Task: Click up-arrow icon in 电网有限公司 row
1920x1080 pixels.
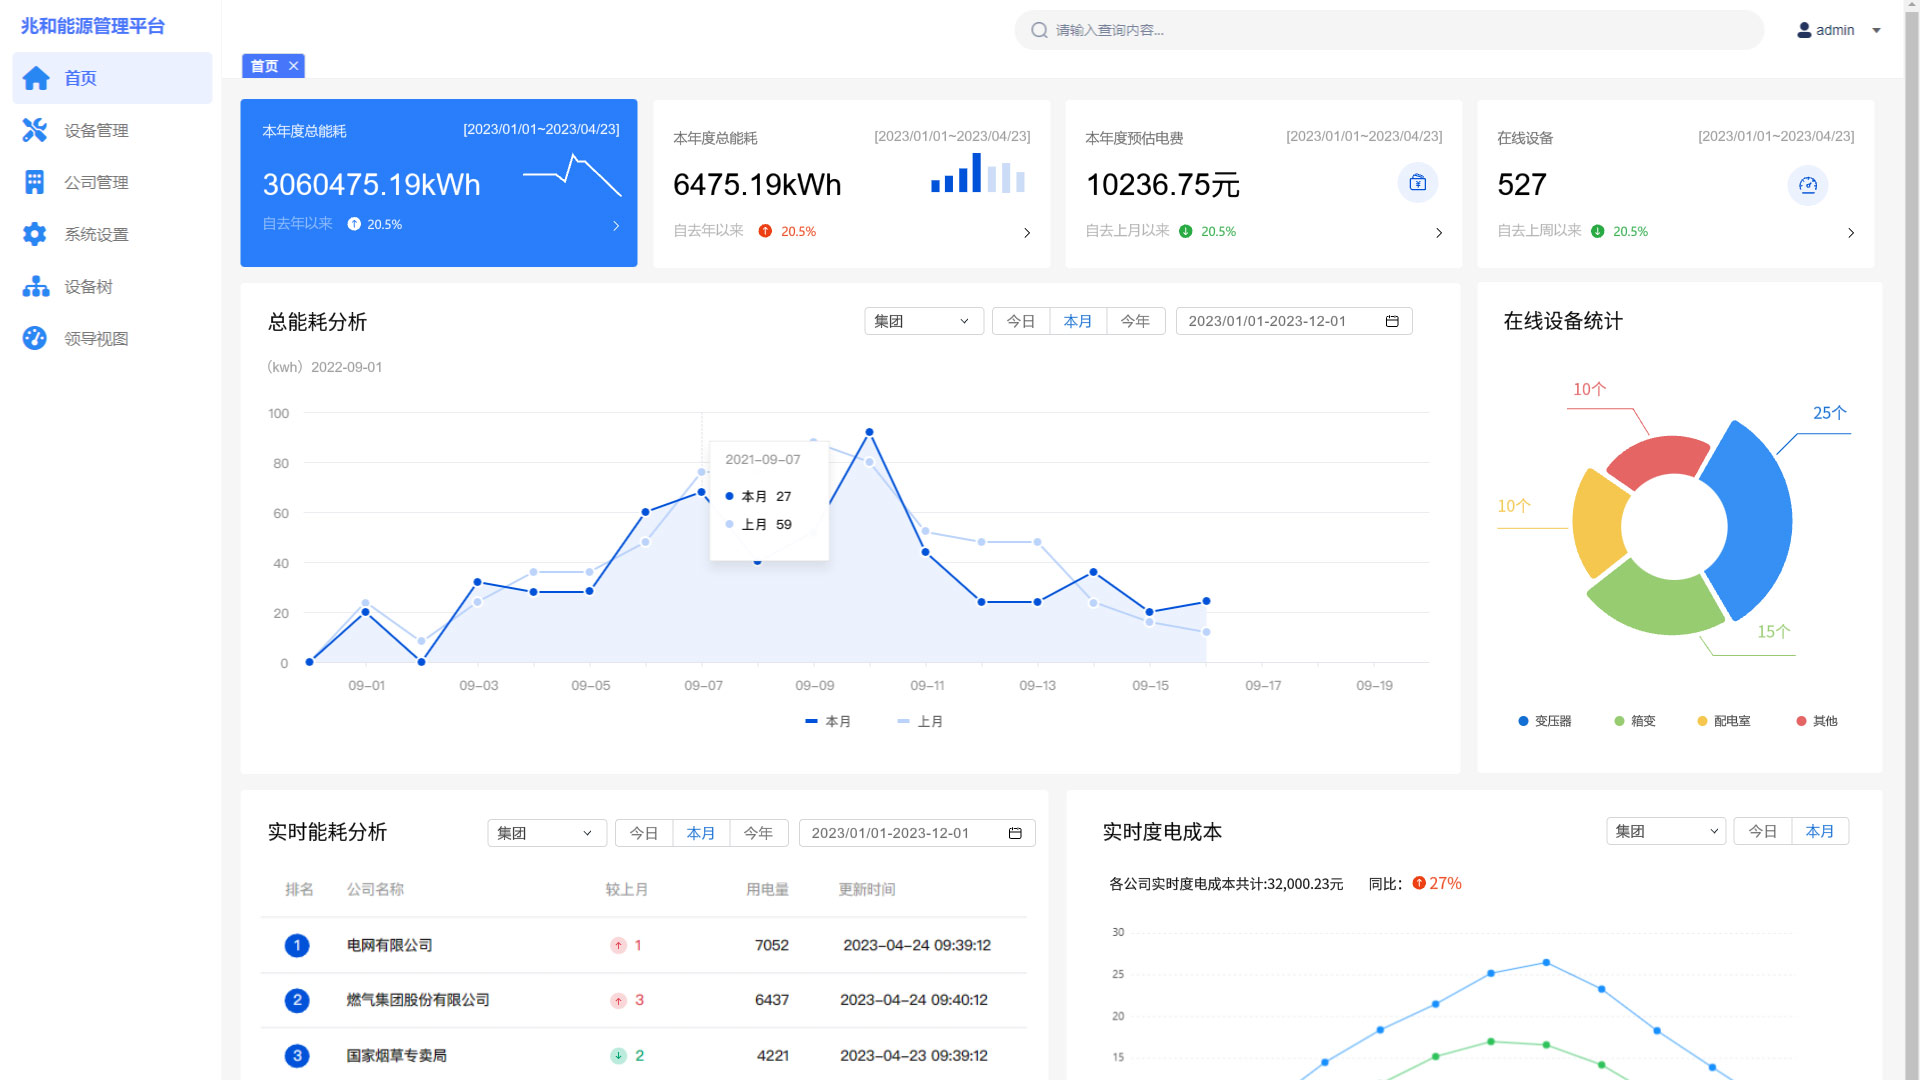Action: [x=618, y=945]
